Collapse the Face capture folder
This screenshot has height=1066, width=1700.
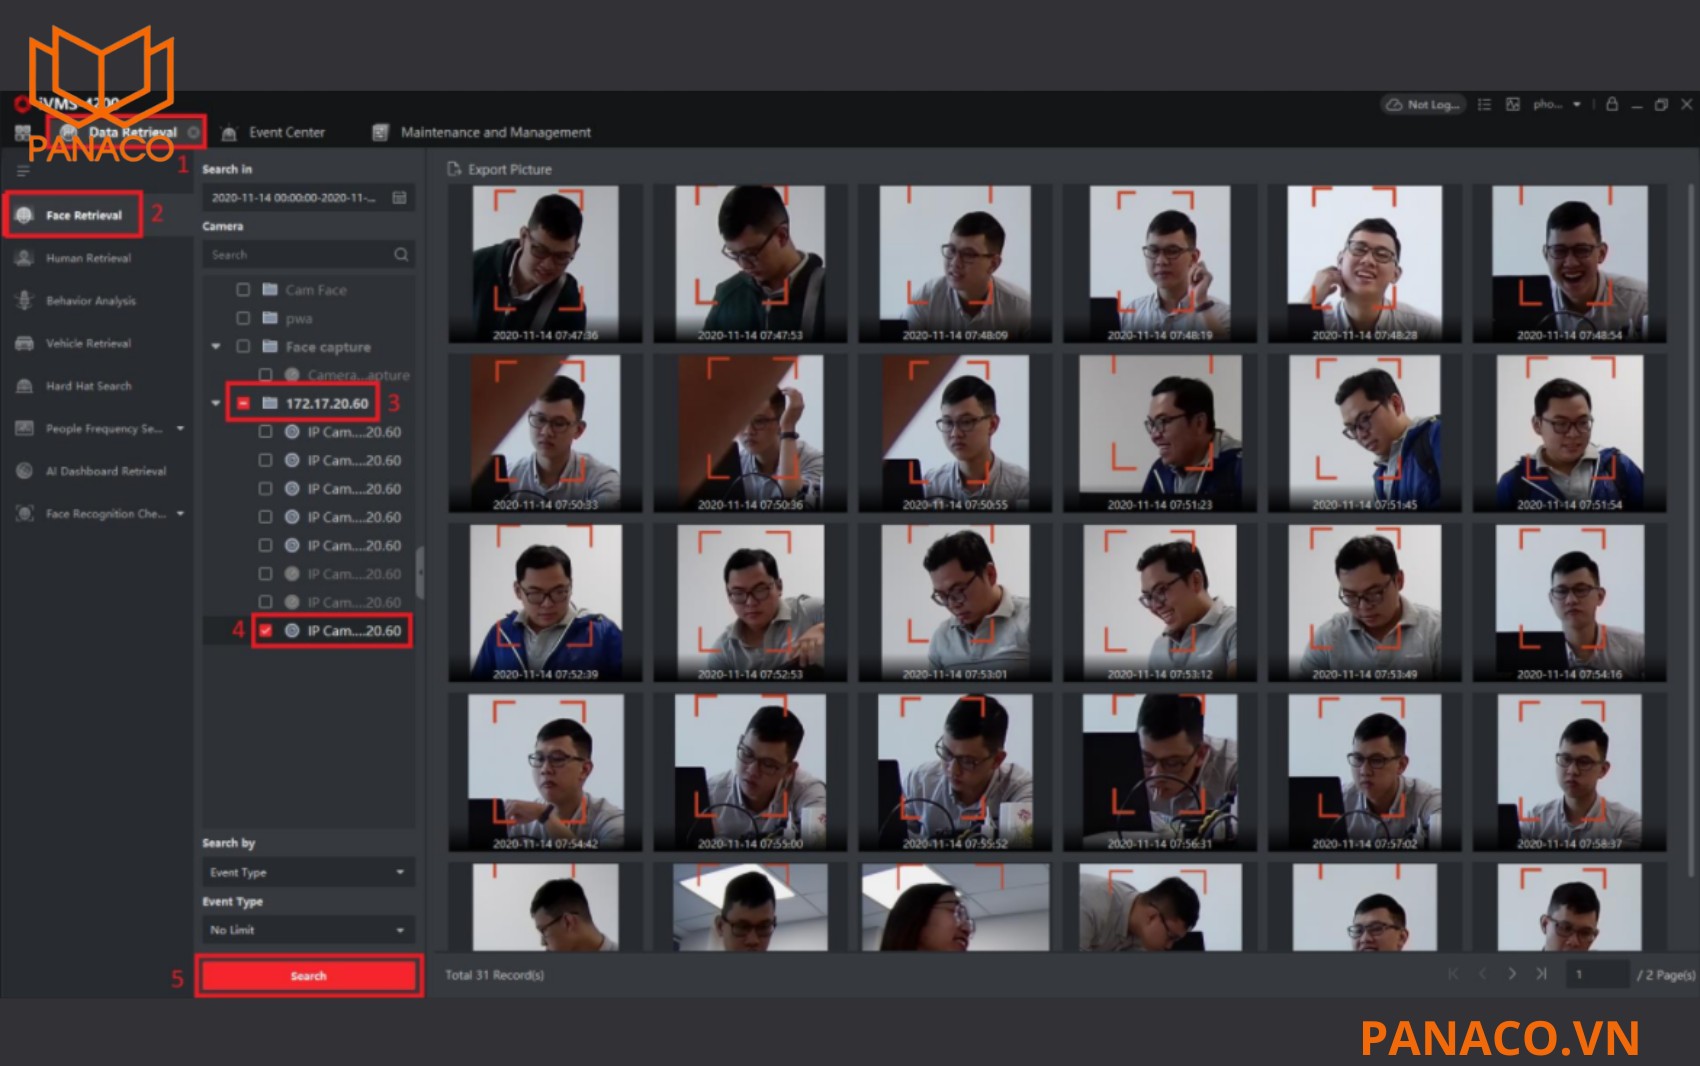tap(214, 347)
